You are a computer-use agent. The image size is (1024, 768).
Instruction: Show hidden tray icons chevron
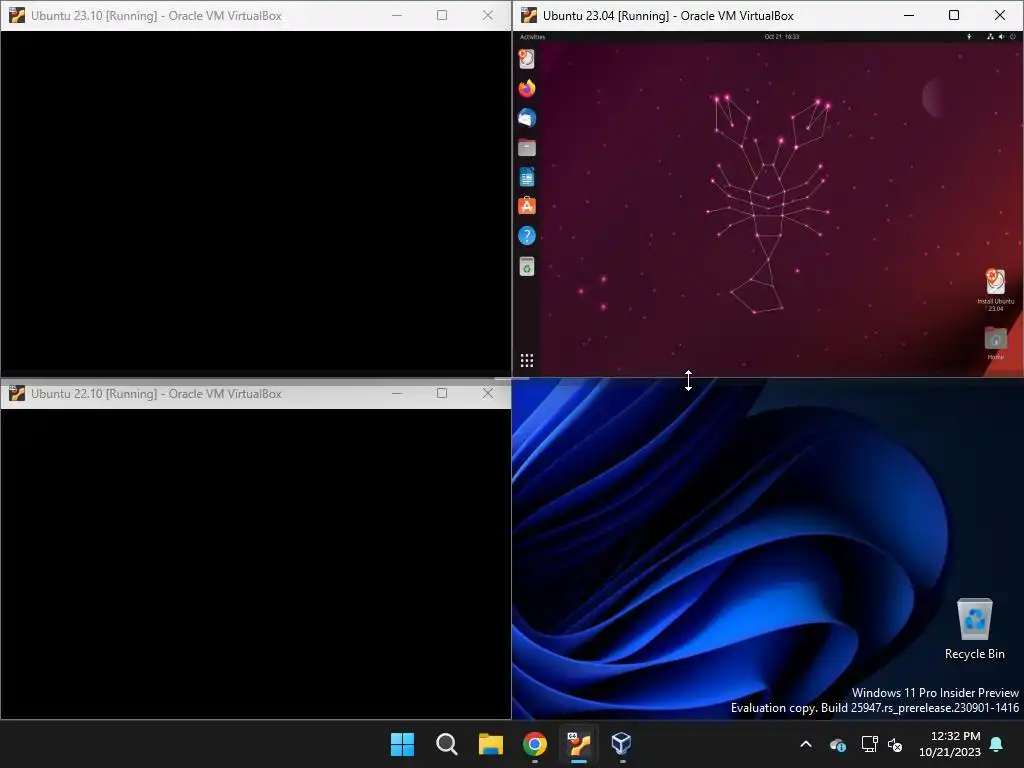coord(806,744)
